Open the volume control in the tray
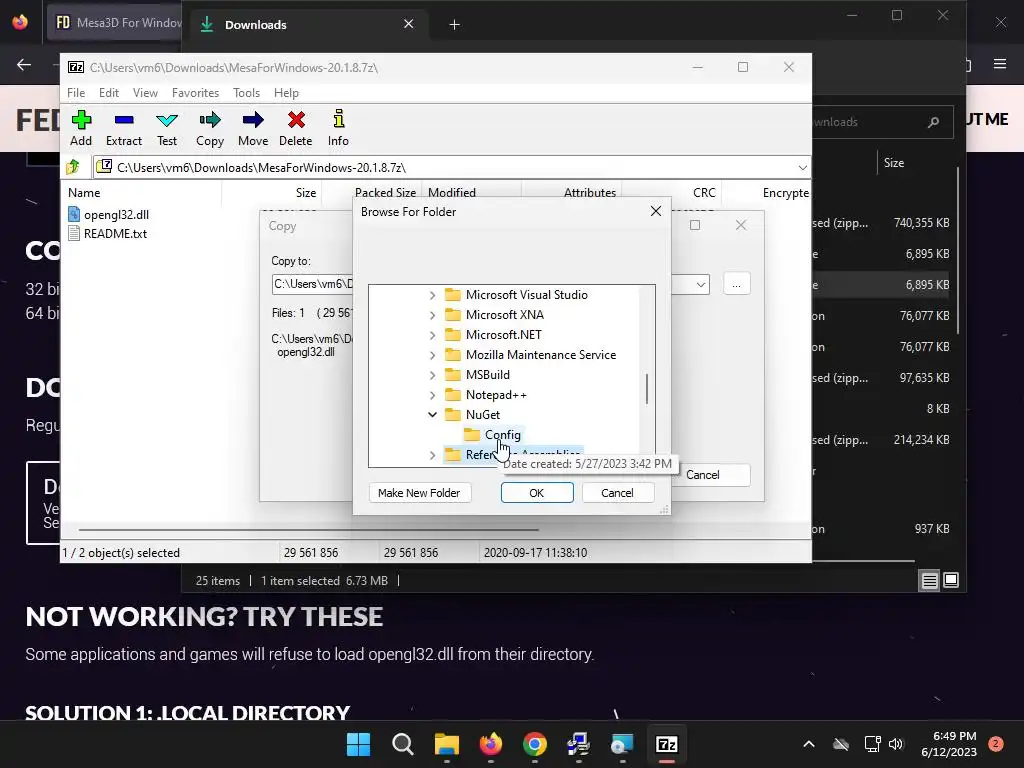The image size is (1024, 768). pos(896,744)
